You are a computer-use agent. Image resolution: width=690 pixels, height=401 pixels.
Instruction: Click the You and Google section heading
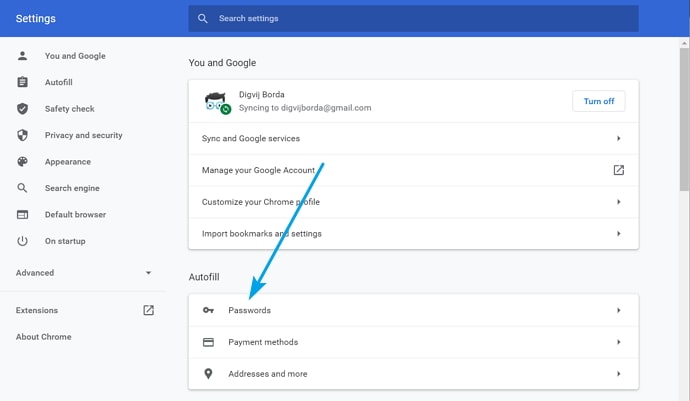pyautogui.click(x=222, y=63)
